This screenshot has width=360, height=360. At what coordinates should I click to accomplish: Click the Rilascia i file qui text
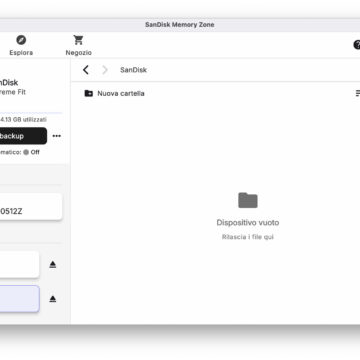click(248, 237)
